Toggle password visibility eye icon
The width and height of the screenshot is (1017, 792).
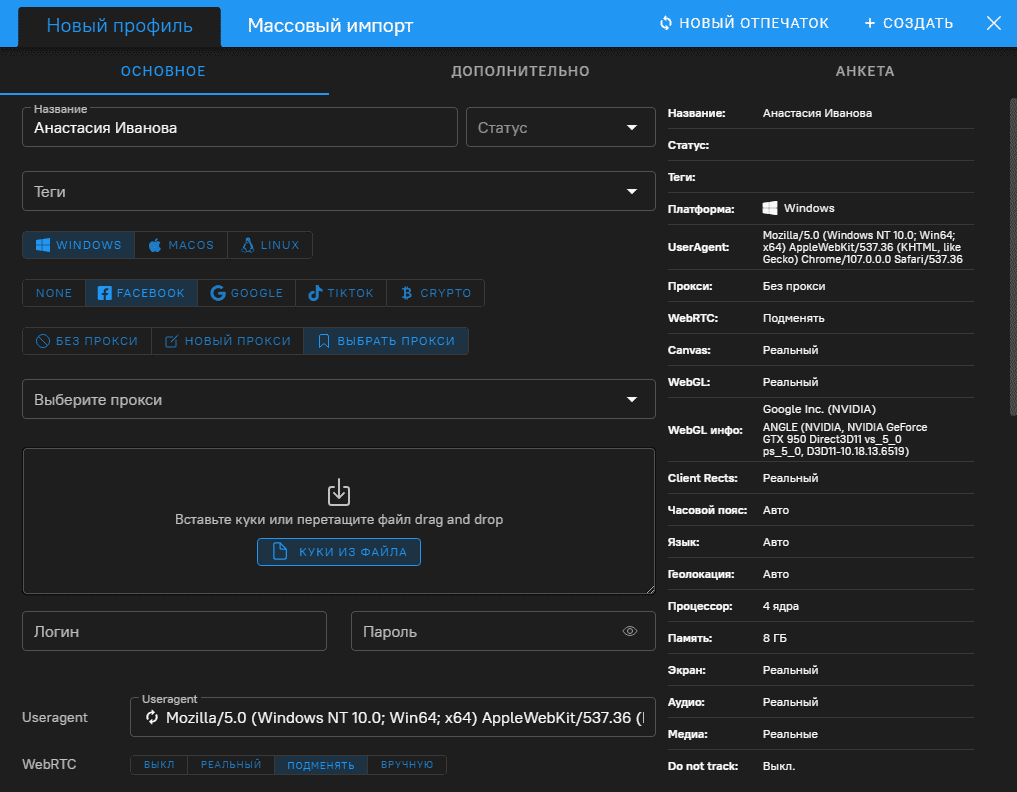630,631
